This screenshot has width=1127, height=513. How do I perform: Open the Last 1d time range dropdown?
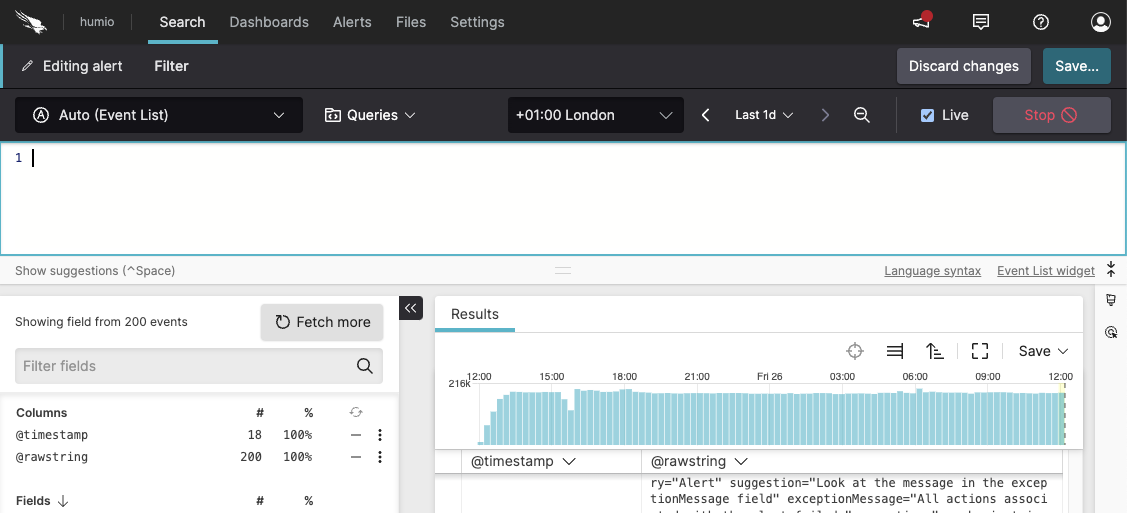pos(764,115)
